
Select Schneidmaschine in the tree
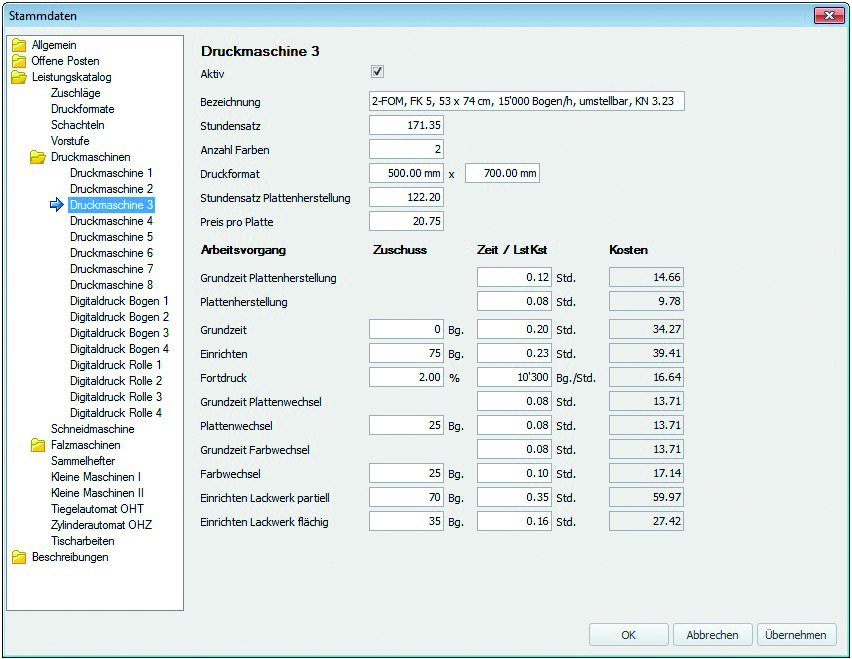[x=92, y=429]
